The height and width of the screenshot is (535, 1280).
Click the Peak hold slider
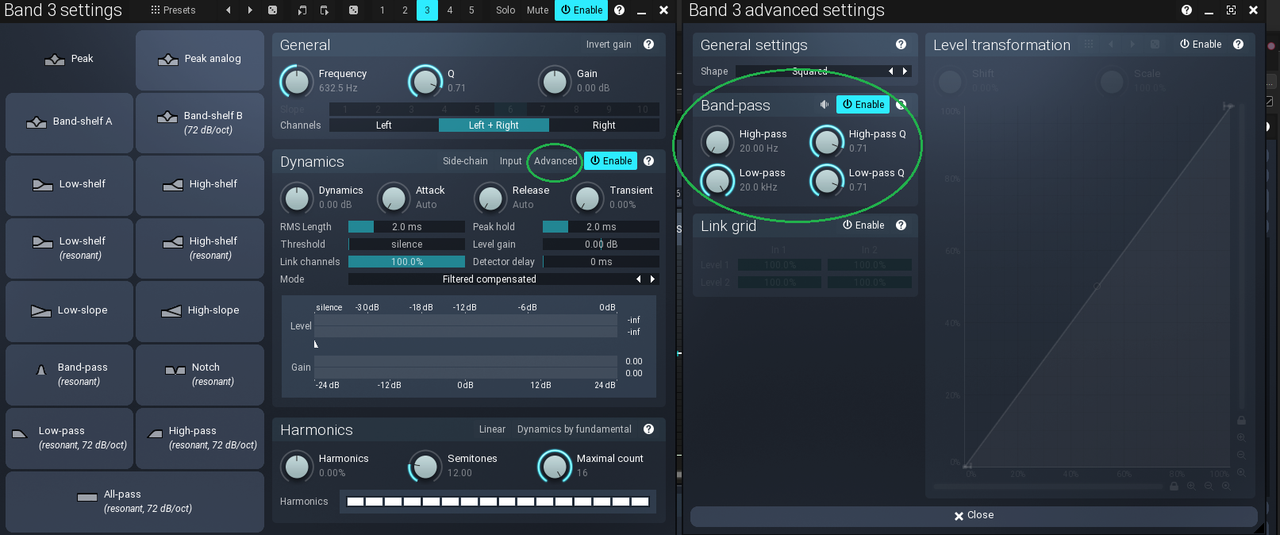click(601, 227)
